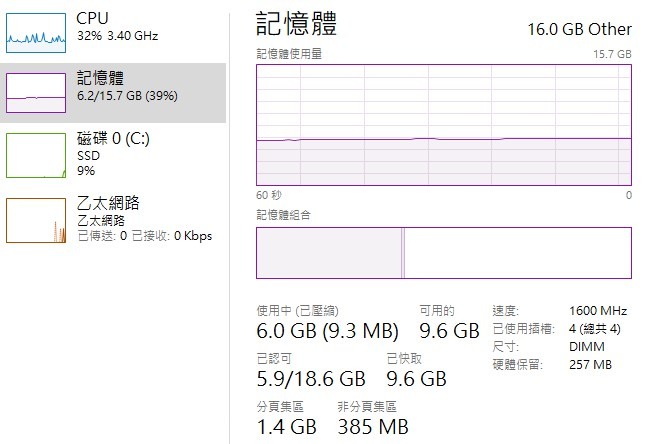Click the 記憶體 mini graph thumbnail

pyautogui.click(x=37, y=91)
